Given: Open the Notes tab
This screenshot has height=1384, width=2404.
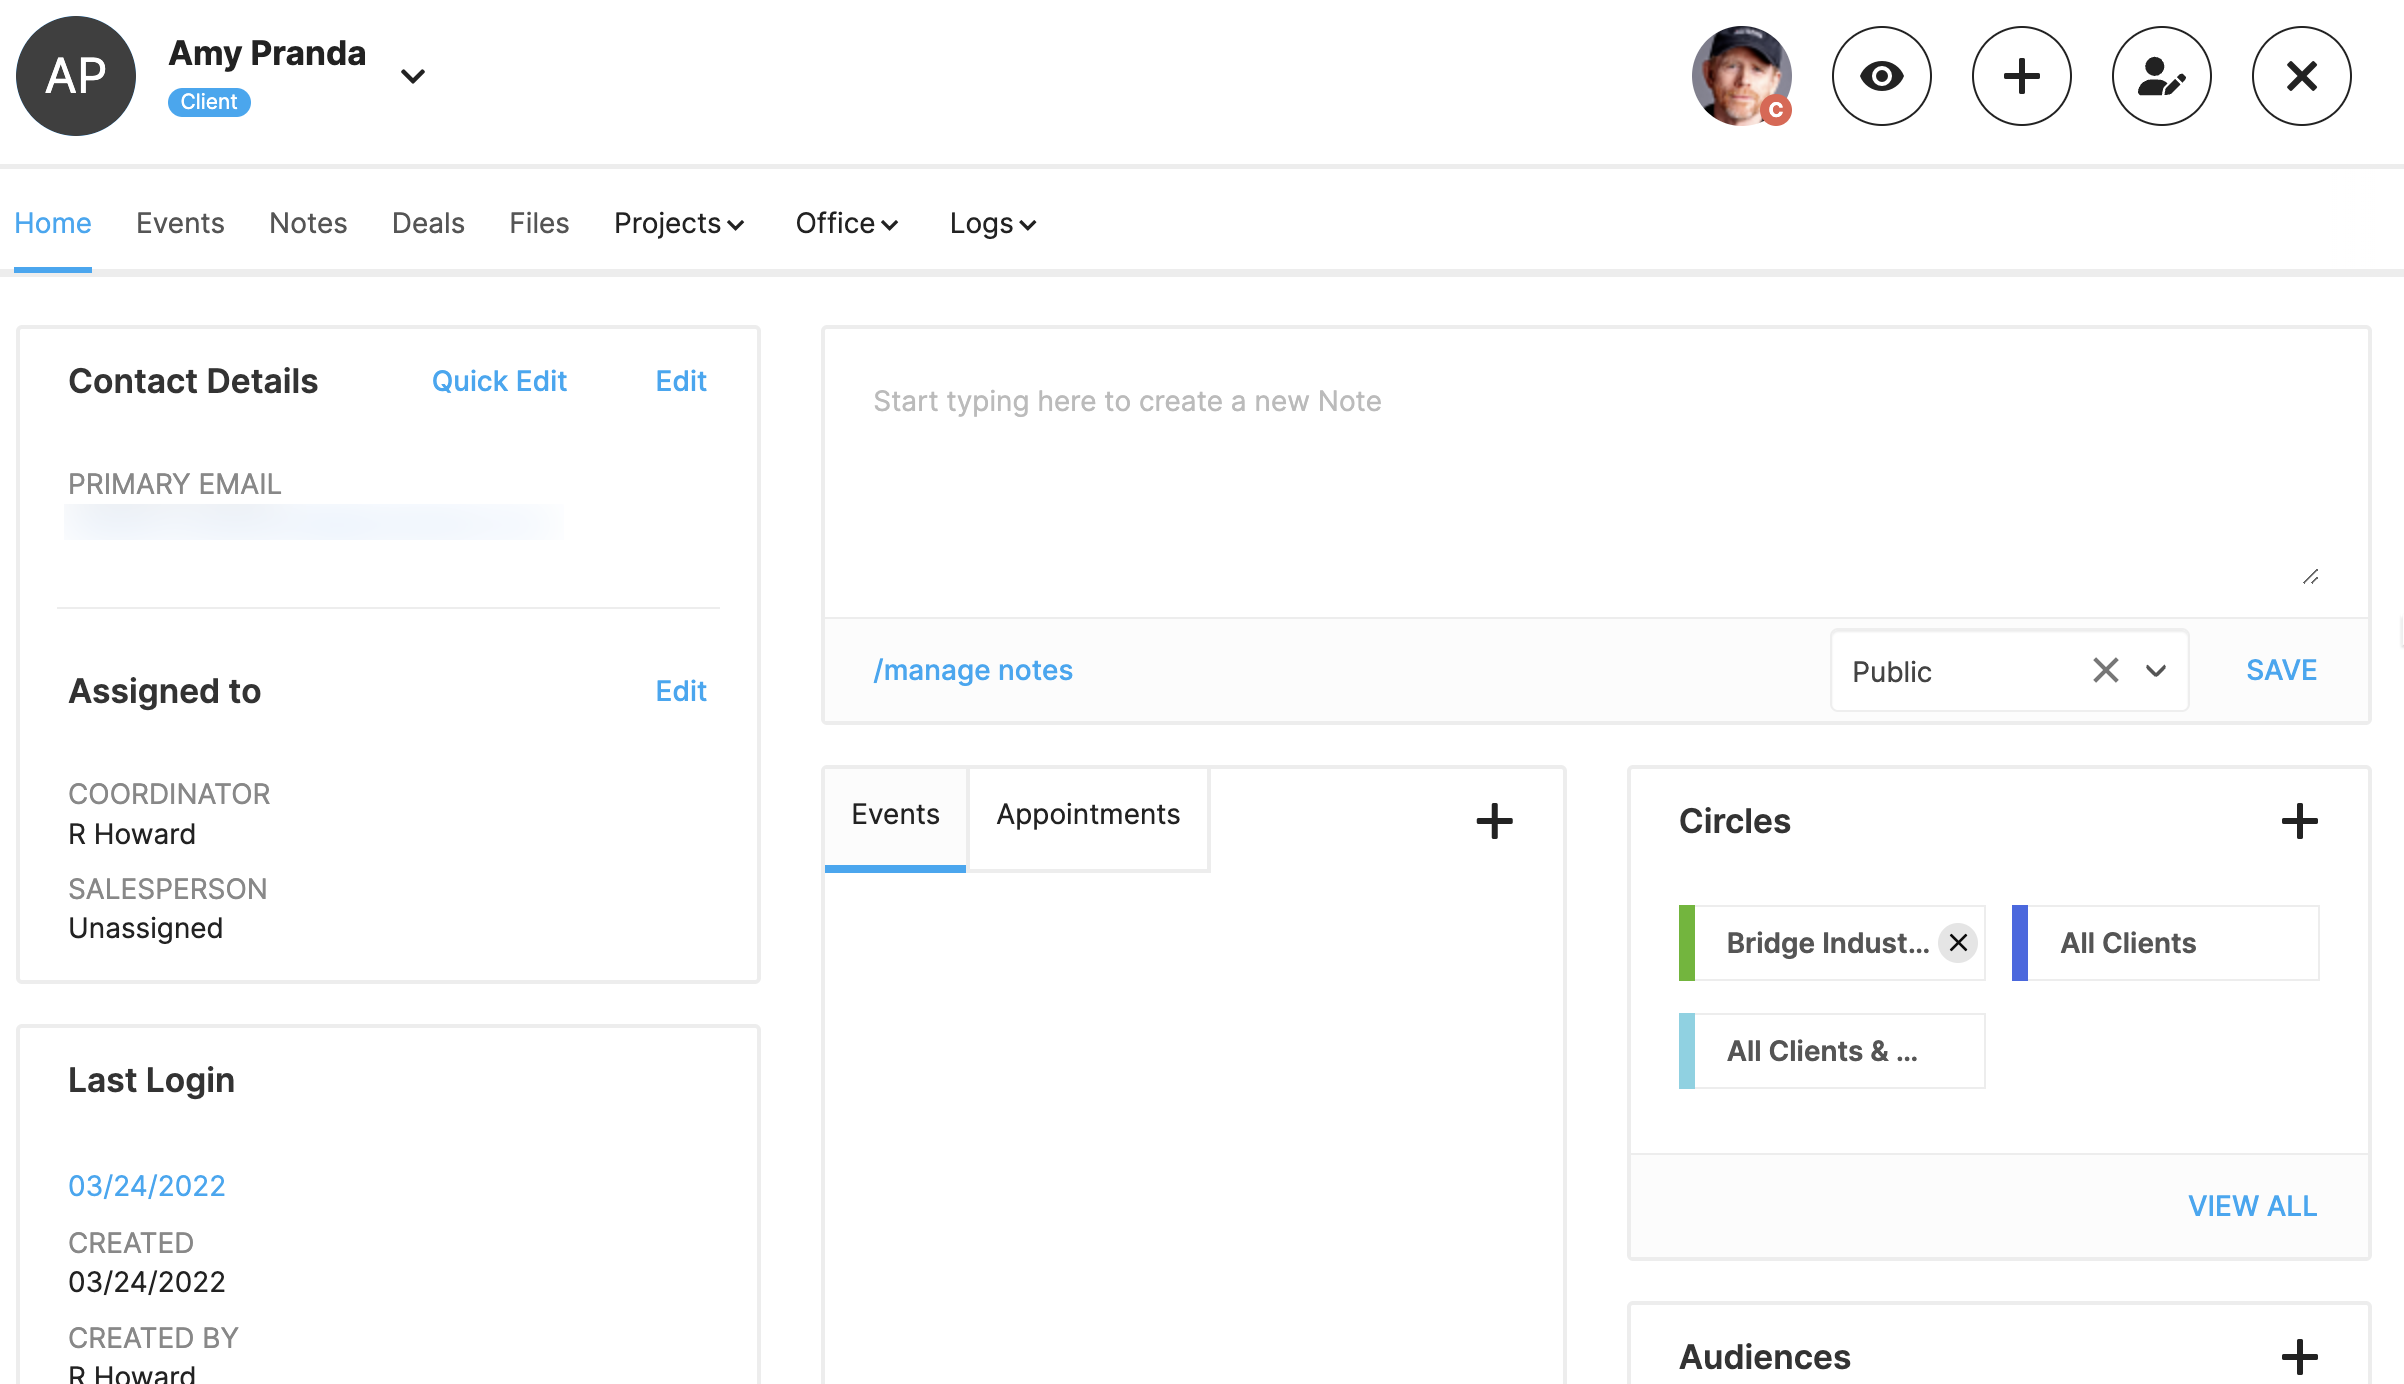Looking at the screenshot, I should pos(308,223).
